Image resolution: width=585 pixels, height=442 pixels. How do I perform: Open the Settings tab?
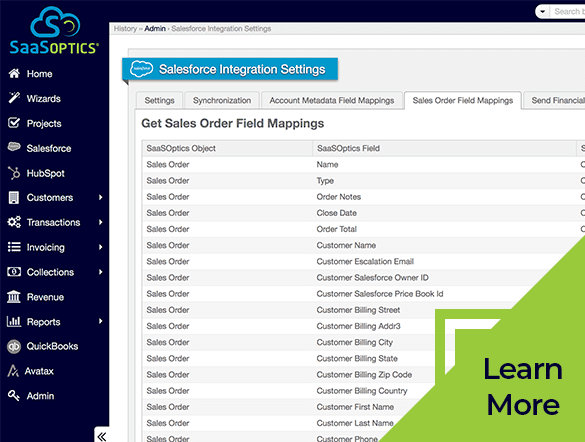click(x=159, y=100)
